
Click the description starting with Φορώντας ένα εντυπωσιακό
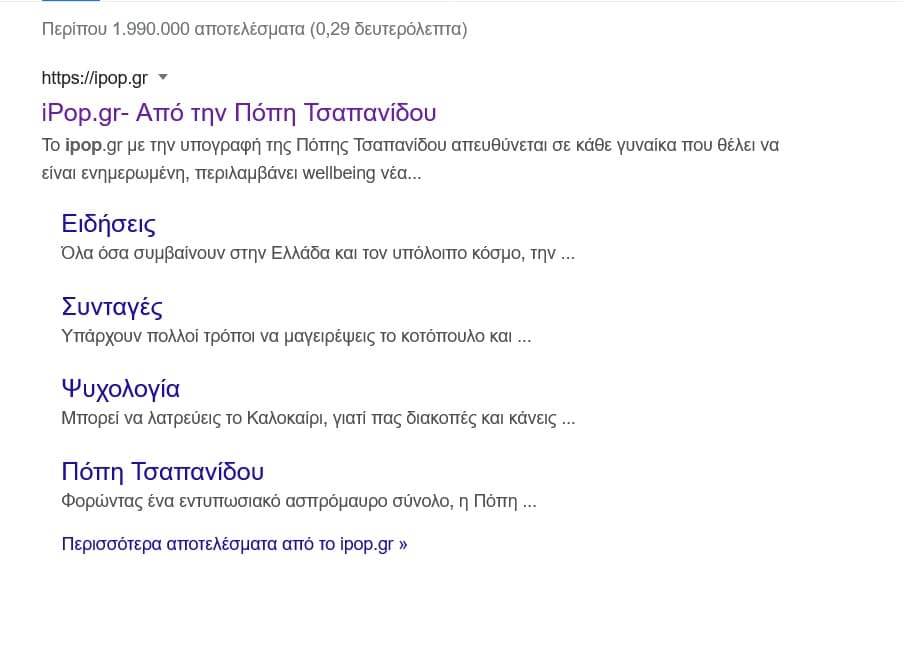click(x=299, y=501)
